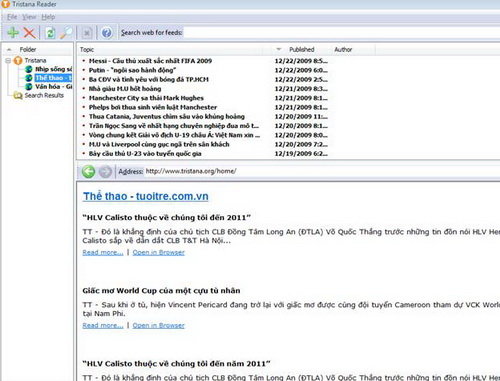Click Read more under first HLV Calisto article
500x381 pixels.
pyautogui.click(x=103, y=253)
